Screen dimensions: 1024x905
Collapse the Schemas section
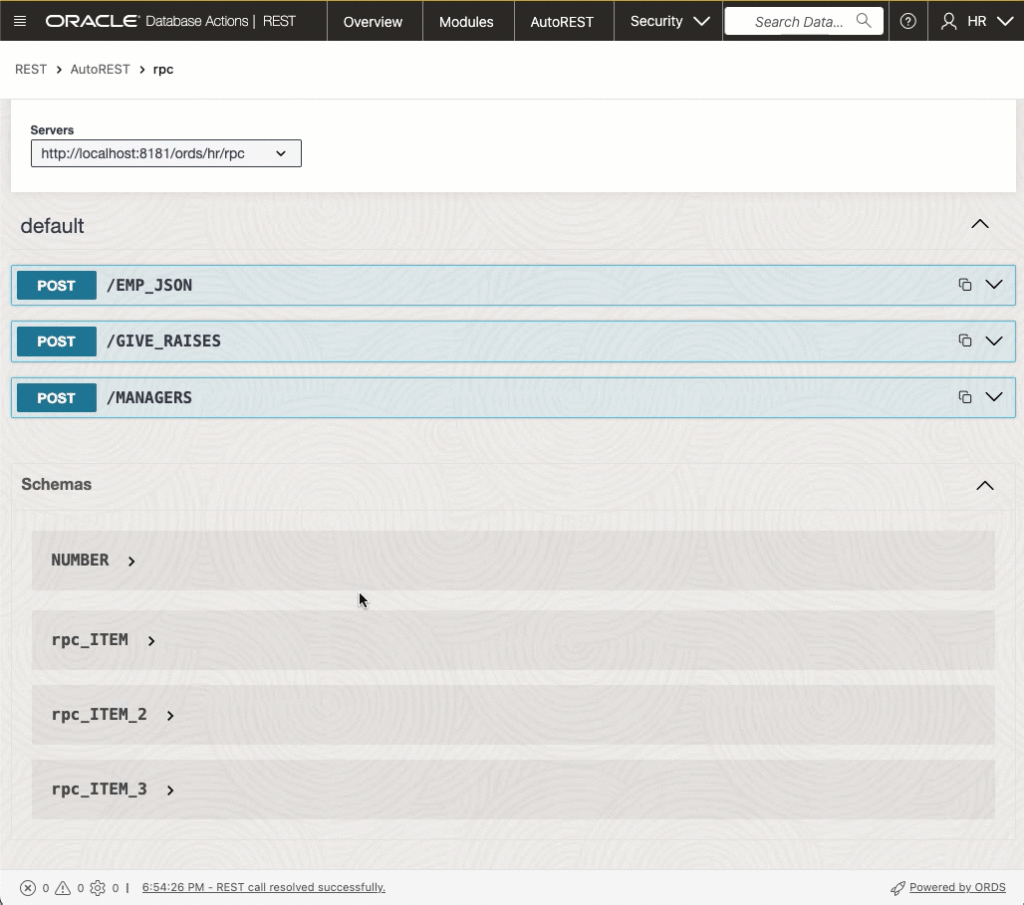[x=985, y=486]
